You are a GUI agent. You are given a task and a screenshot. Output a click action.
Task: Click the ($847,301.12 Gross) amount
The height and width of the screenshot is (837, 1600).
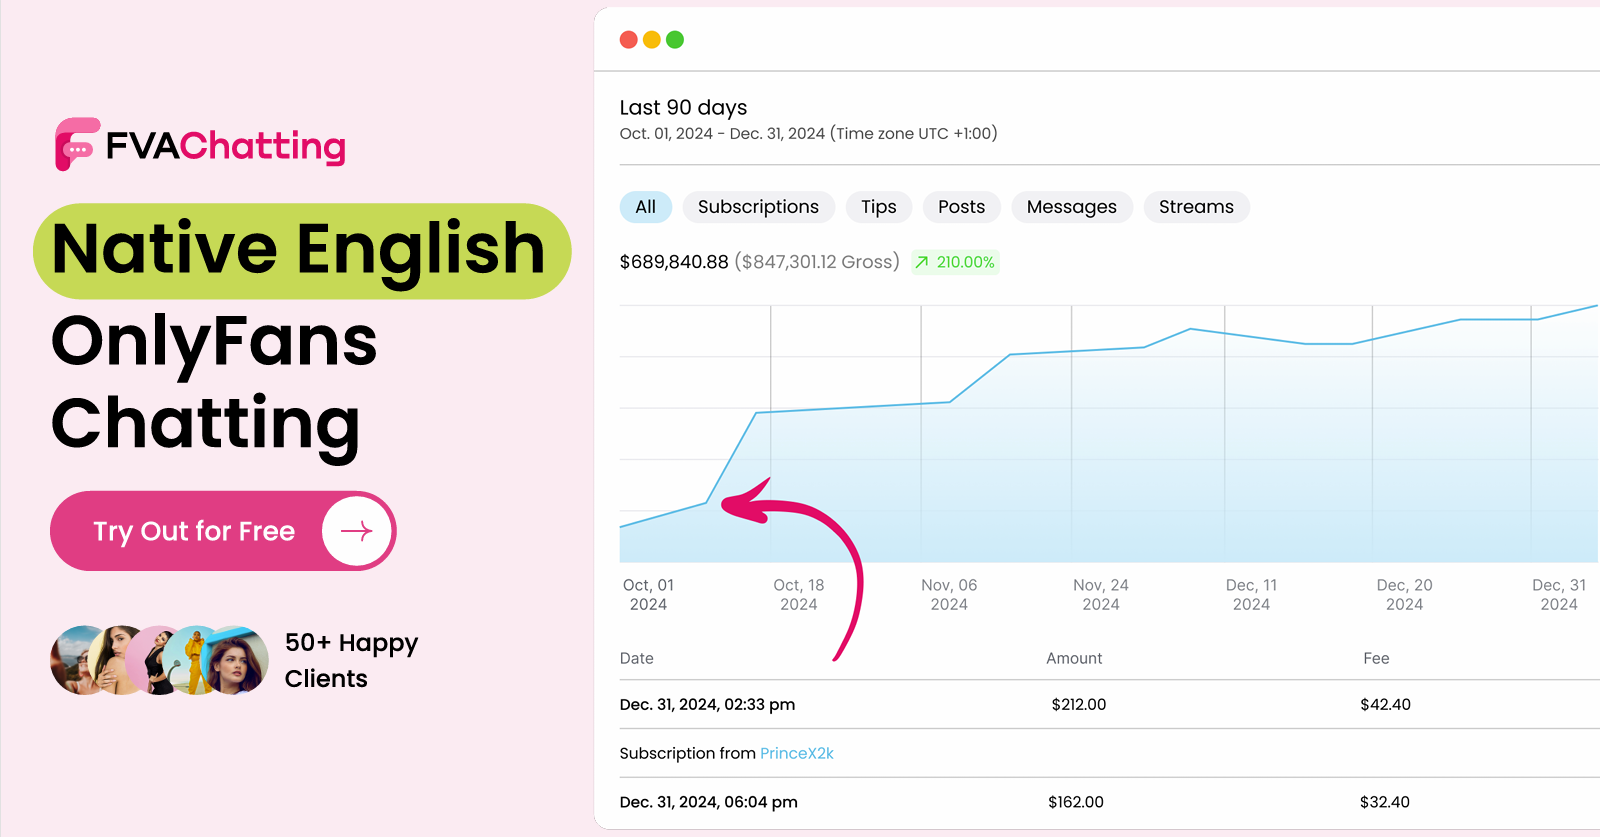[x=817, y=262]
